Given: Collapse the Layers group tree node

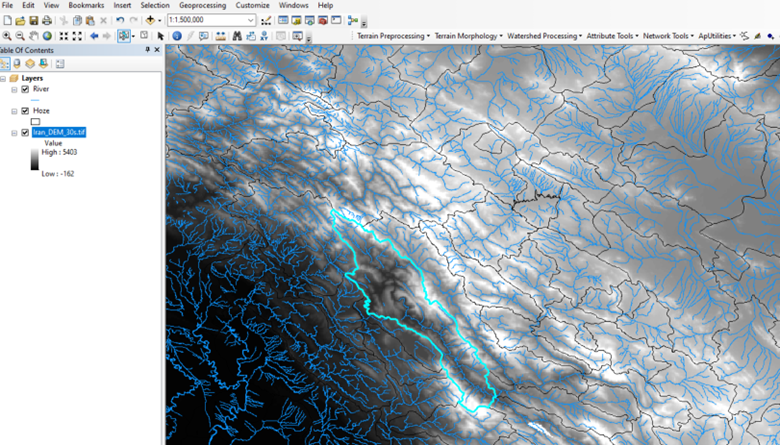Looking at the screenshot, I should 4,77.
